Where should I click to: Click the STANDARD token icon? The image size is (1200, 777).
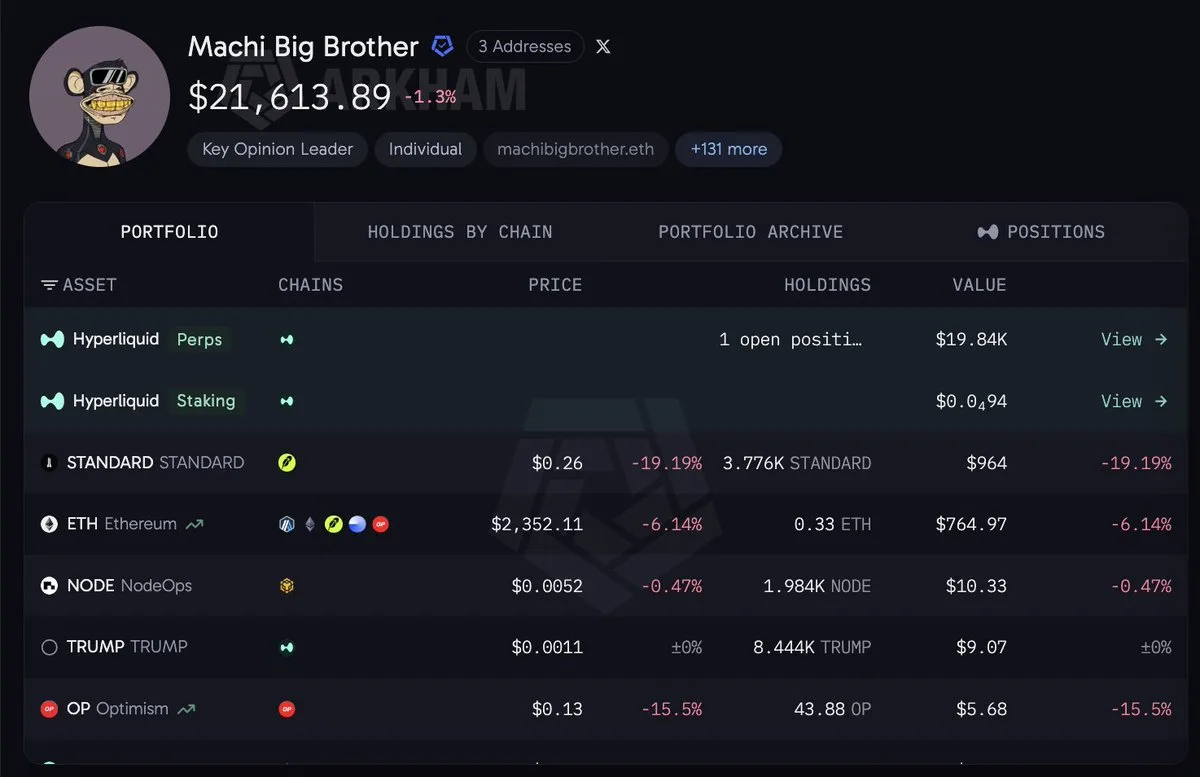point(49,463)
